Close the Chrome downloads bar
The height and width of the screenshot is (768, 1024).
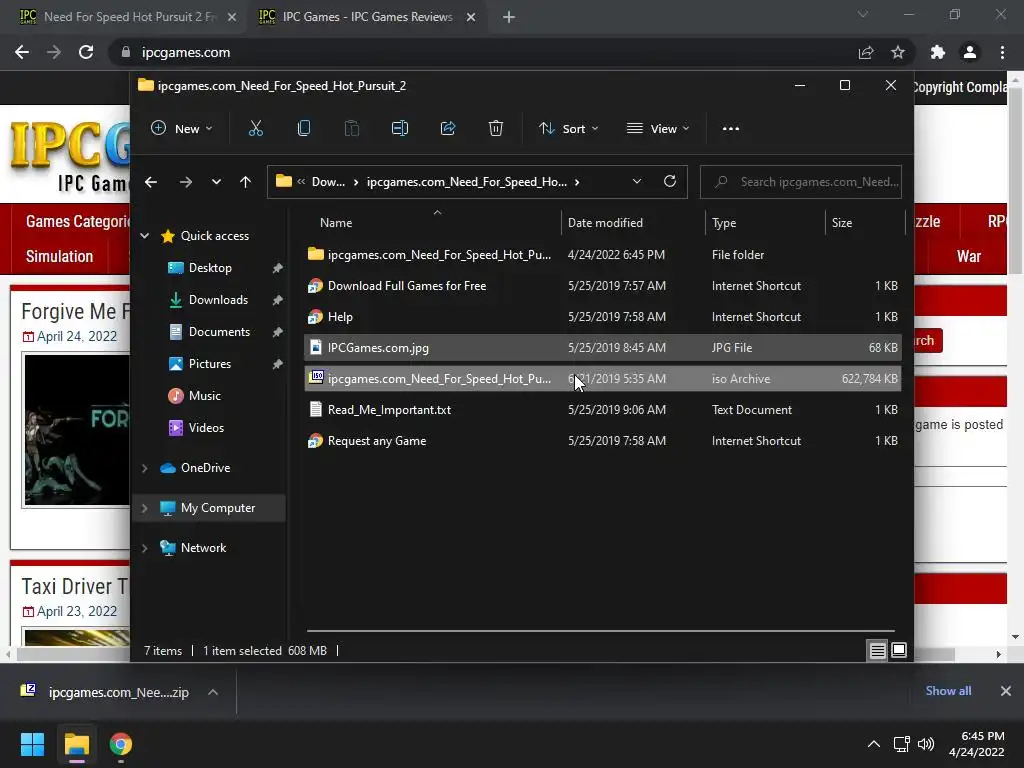click(x=1006, y=691)
